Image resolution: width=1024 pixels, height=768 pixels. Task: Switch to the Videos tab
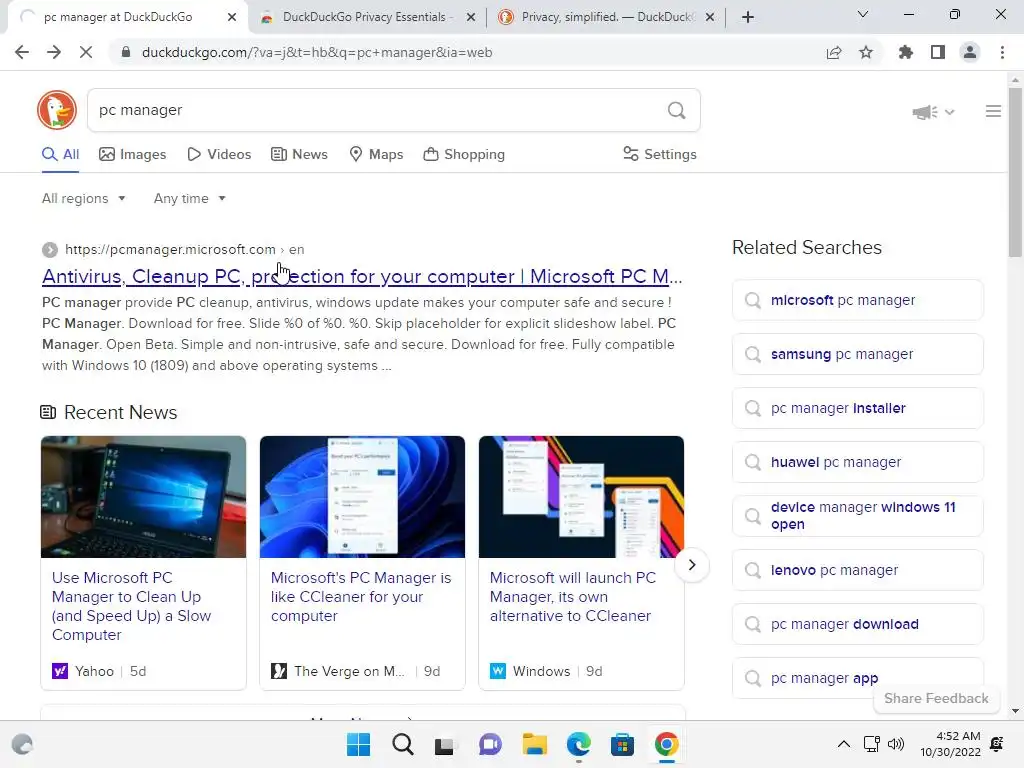[x=219, y=155]
